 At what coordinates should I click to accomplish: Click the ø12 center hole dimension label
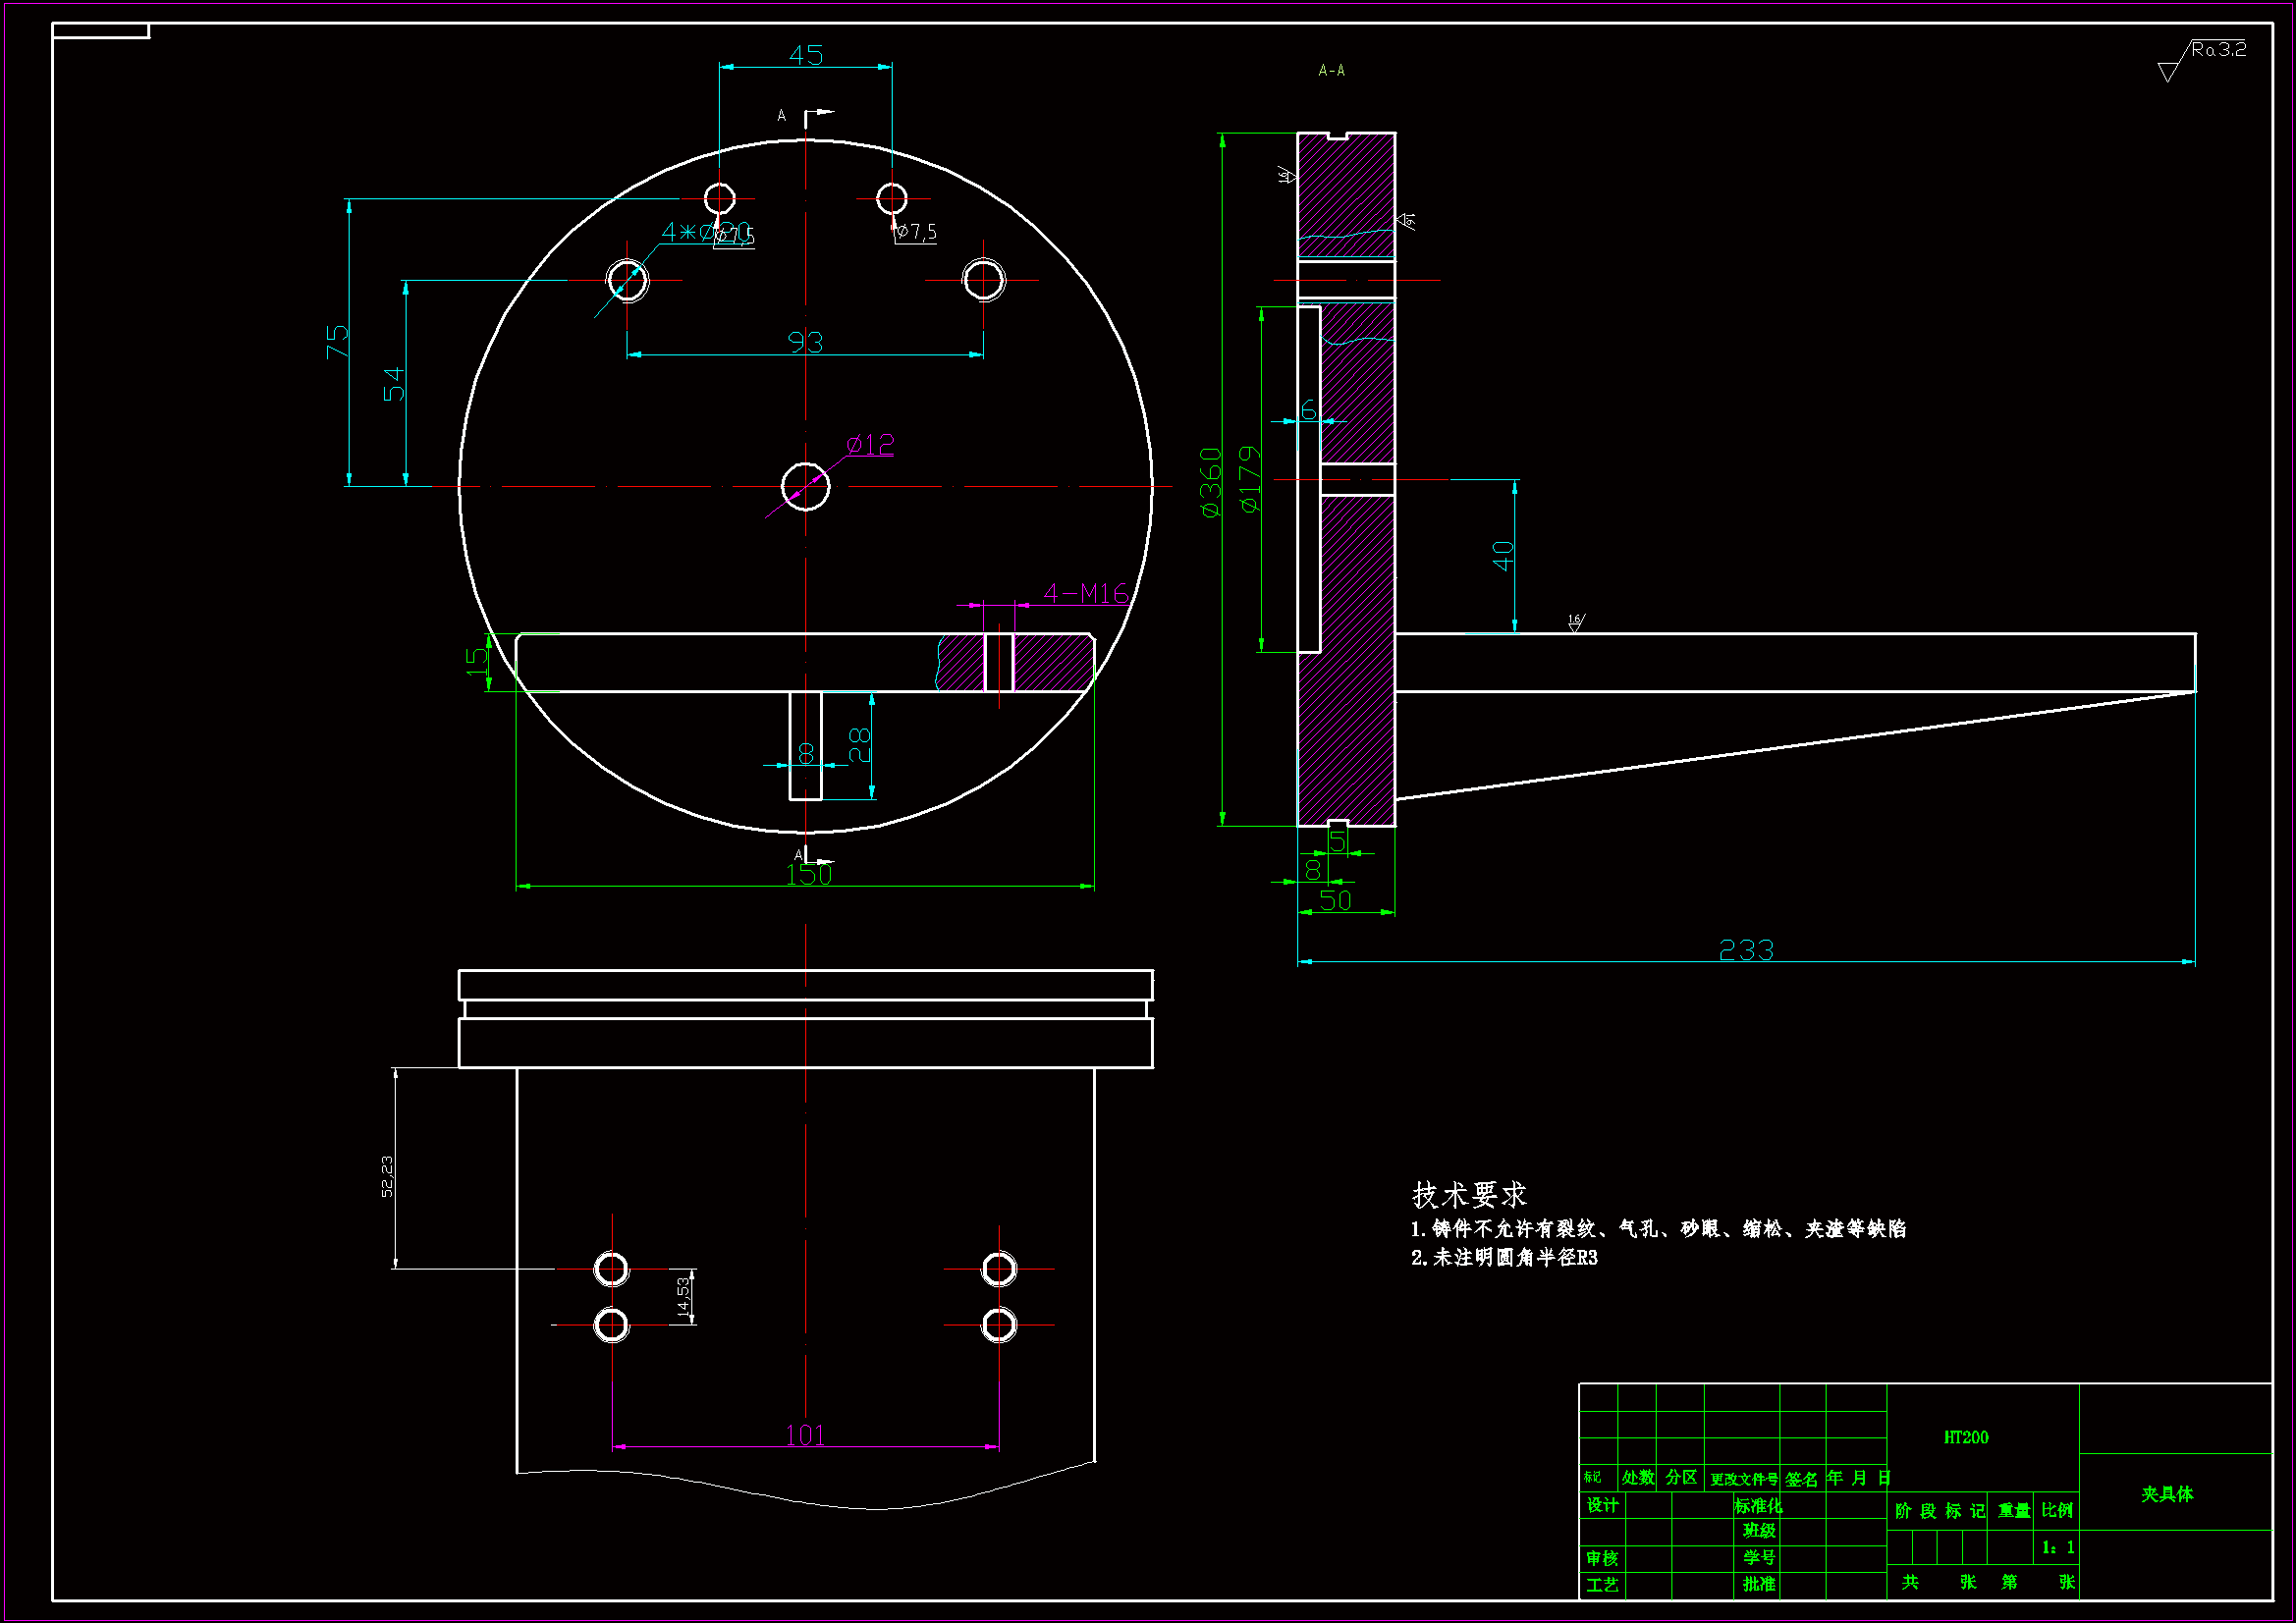pyautogui.click(x=870, y=445)
